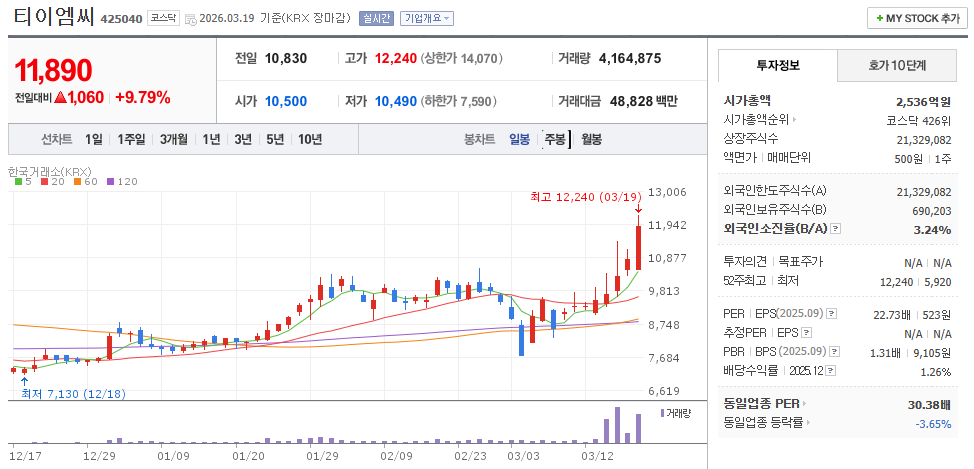Select the 1일 line chart period
This screenshot has height=469, width=974.
click(x=94, y=139)
